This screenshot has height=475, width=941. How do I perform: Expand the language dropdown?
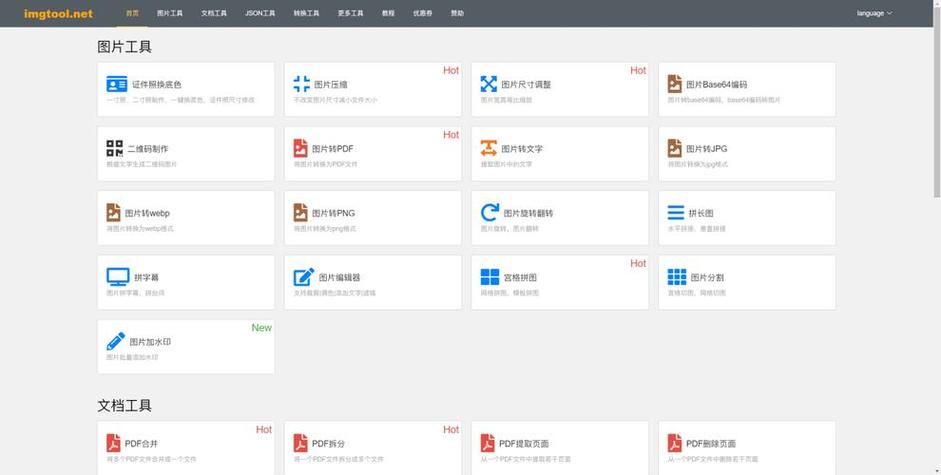(874, 13)
